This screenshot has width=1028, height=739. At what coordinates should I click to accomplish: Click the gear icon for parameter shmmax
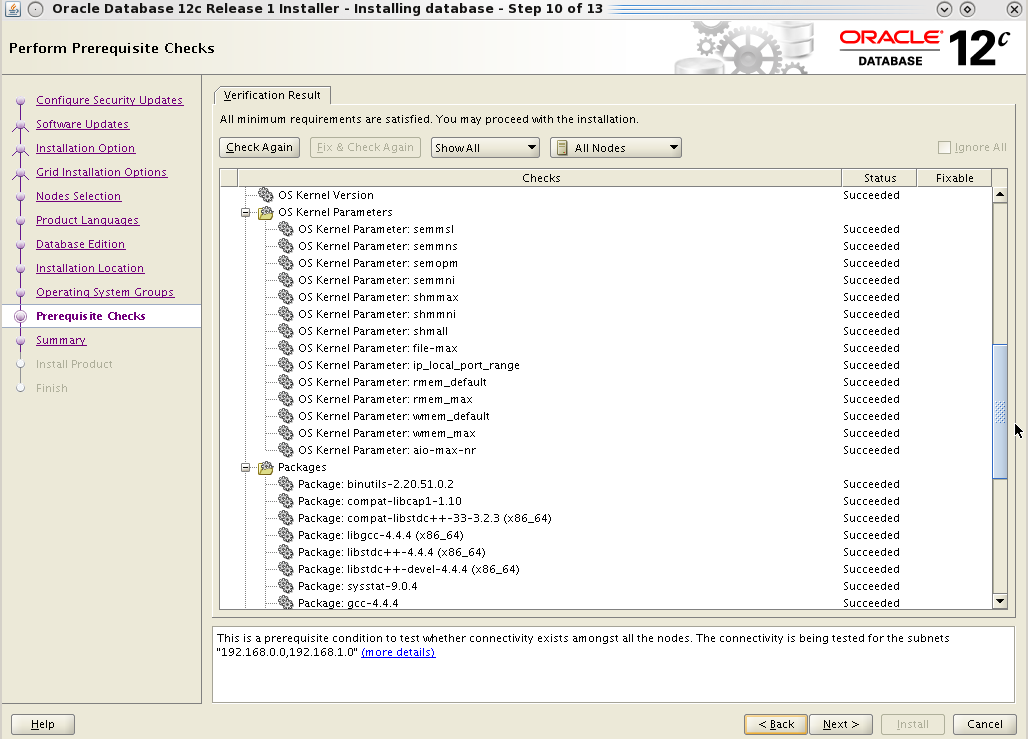tap(286, 297)
